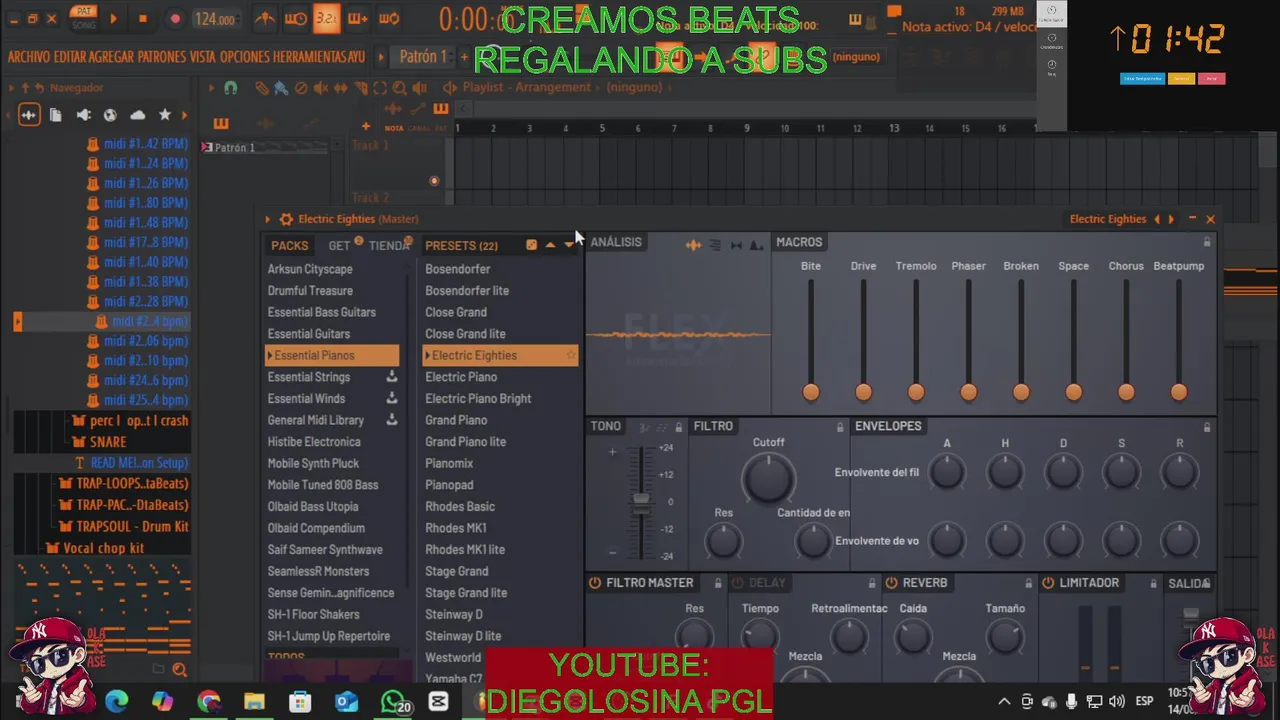The height and width of the screenshot is (720, 1280).
Task: Open browser starred favorites tab icon
Action: (x=165, y=115)
